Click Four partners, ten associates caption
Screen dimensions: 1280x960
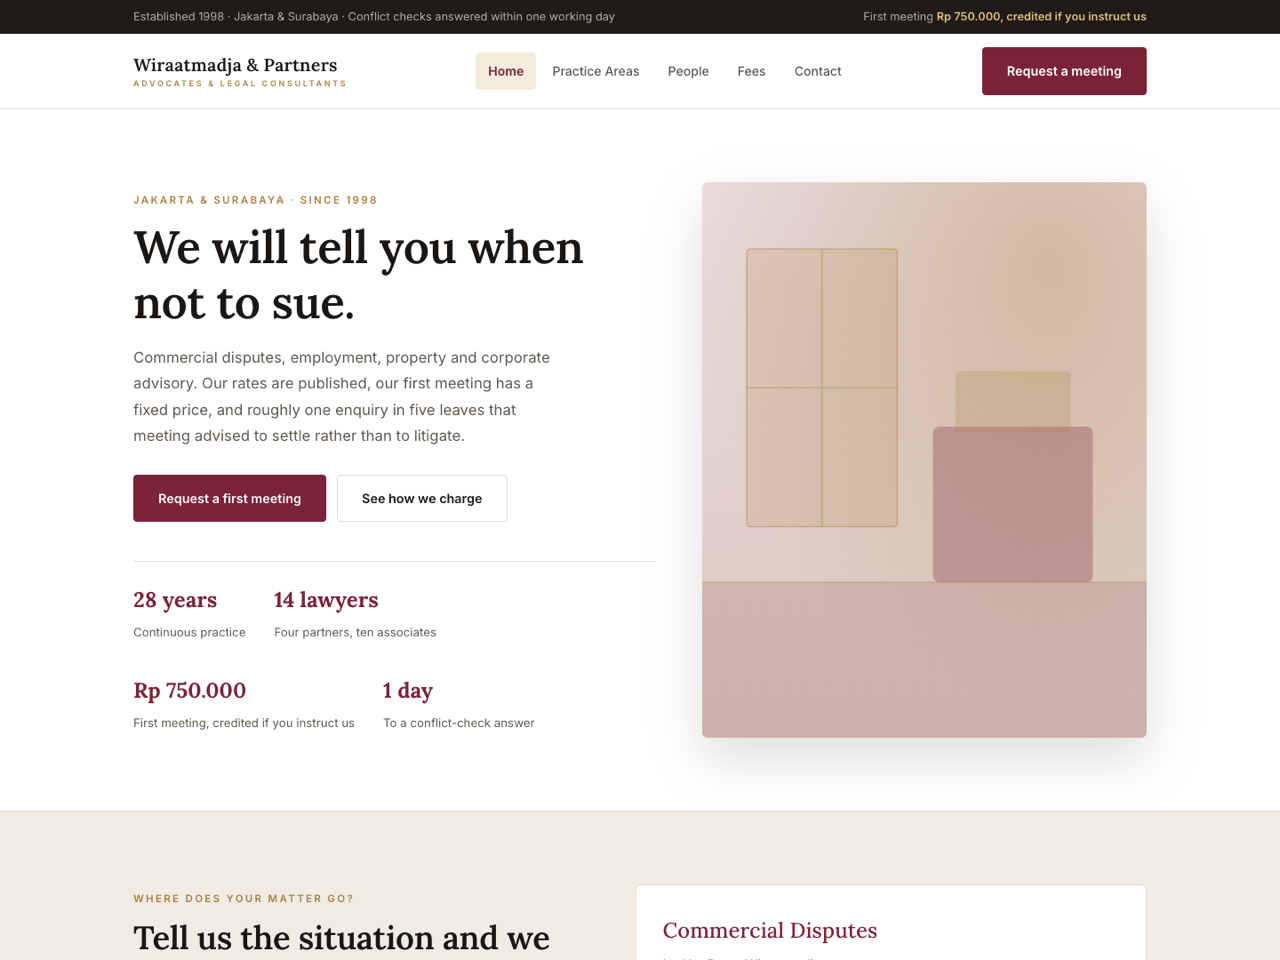click(x=355, y=632)
